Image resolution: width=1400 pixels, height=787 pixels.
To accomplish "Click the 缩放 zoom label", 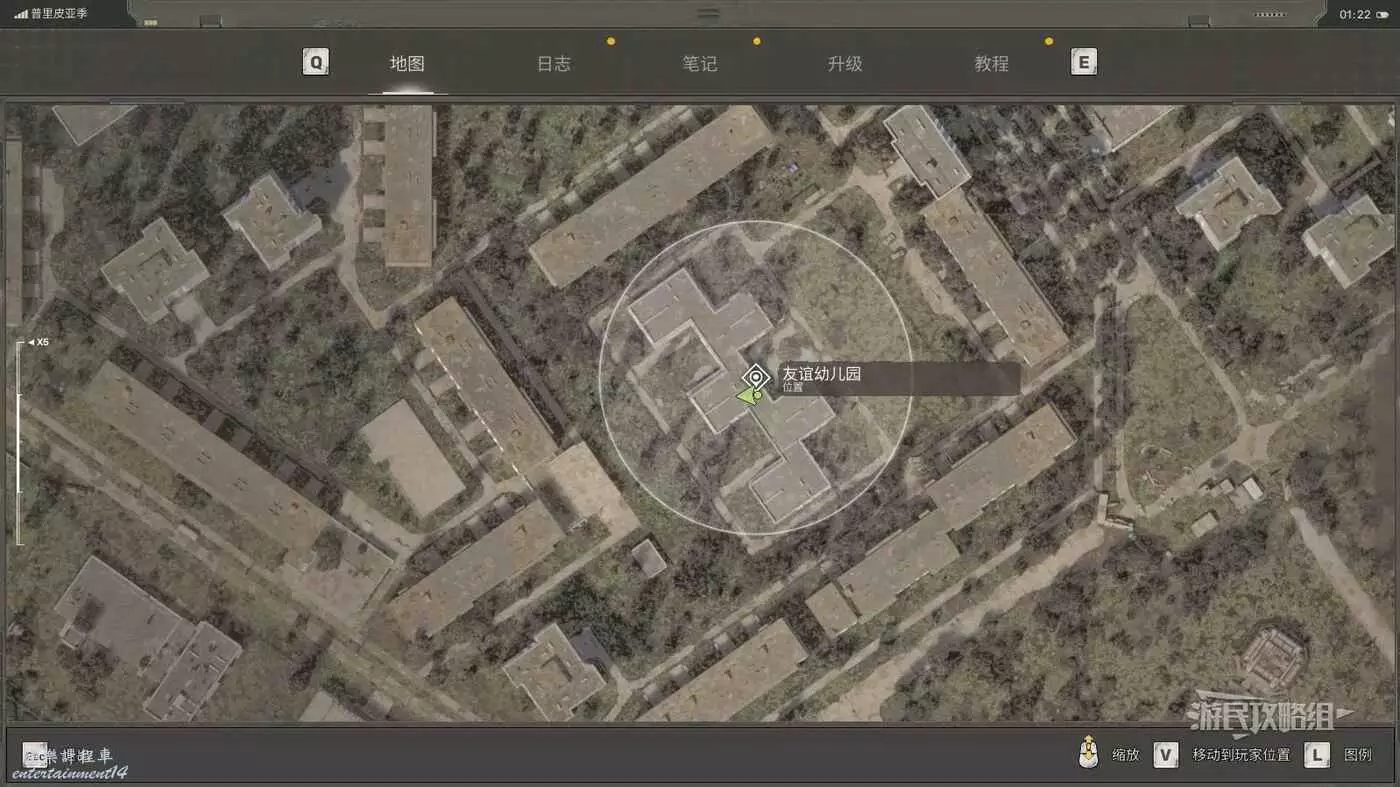I will (1126, 755).
